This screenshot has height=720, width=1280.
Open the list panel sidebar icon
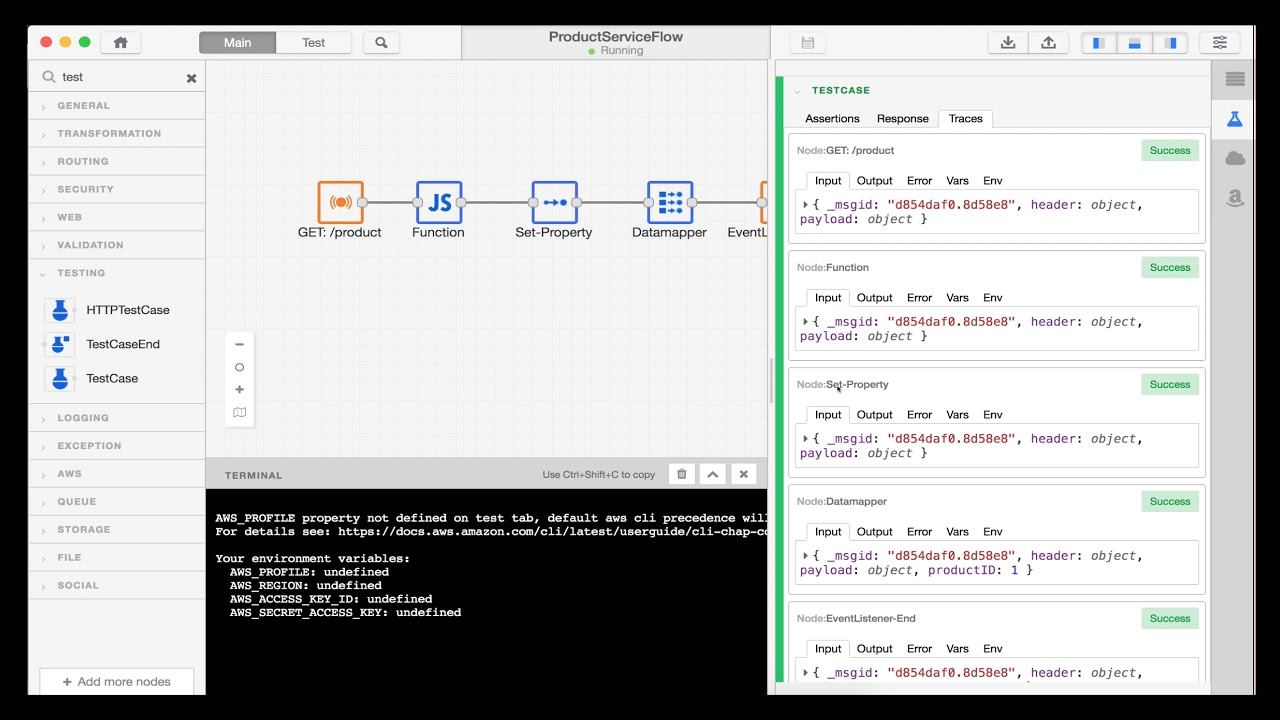pyautogui.click(x=1234, y=79)
